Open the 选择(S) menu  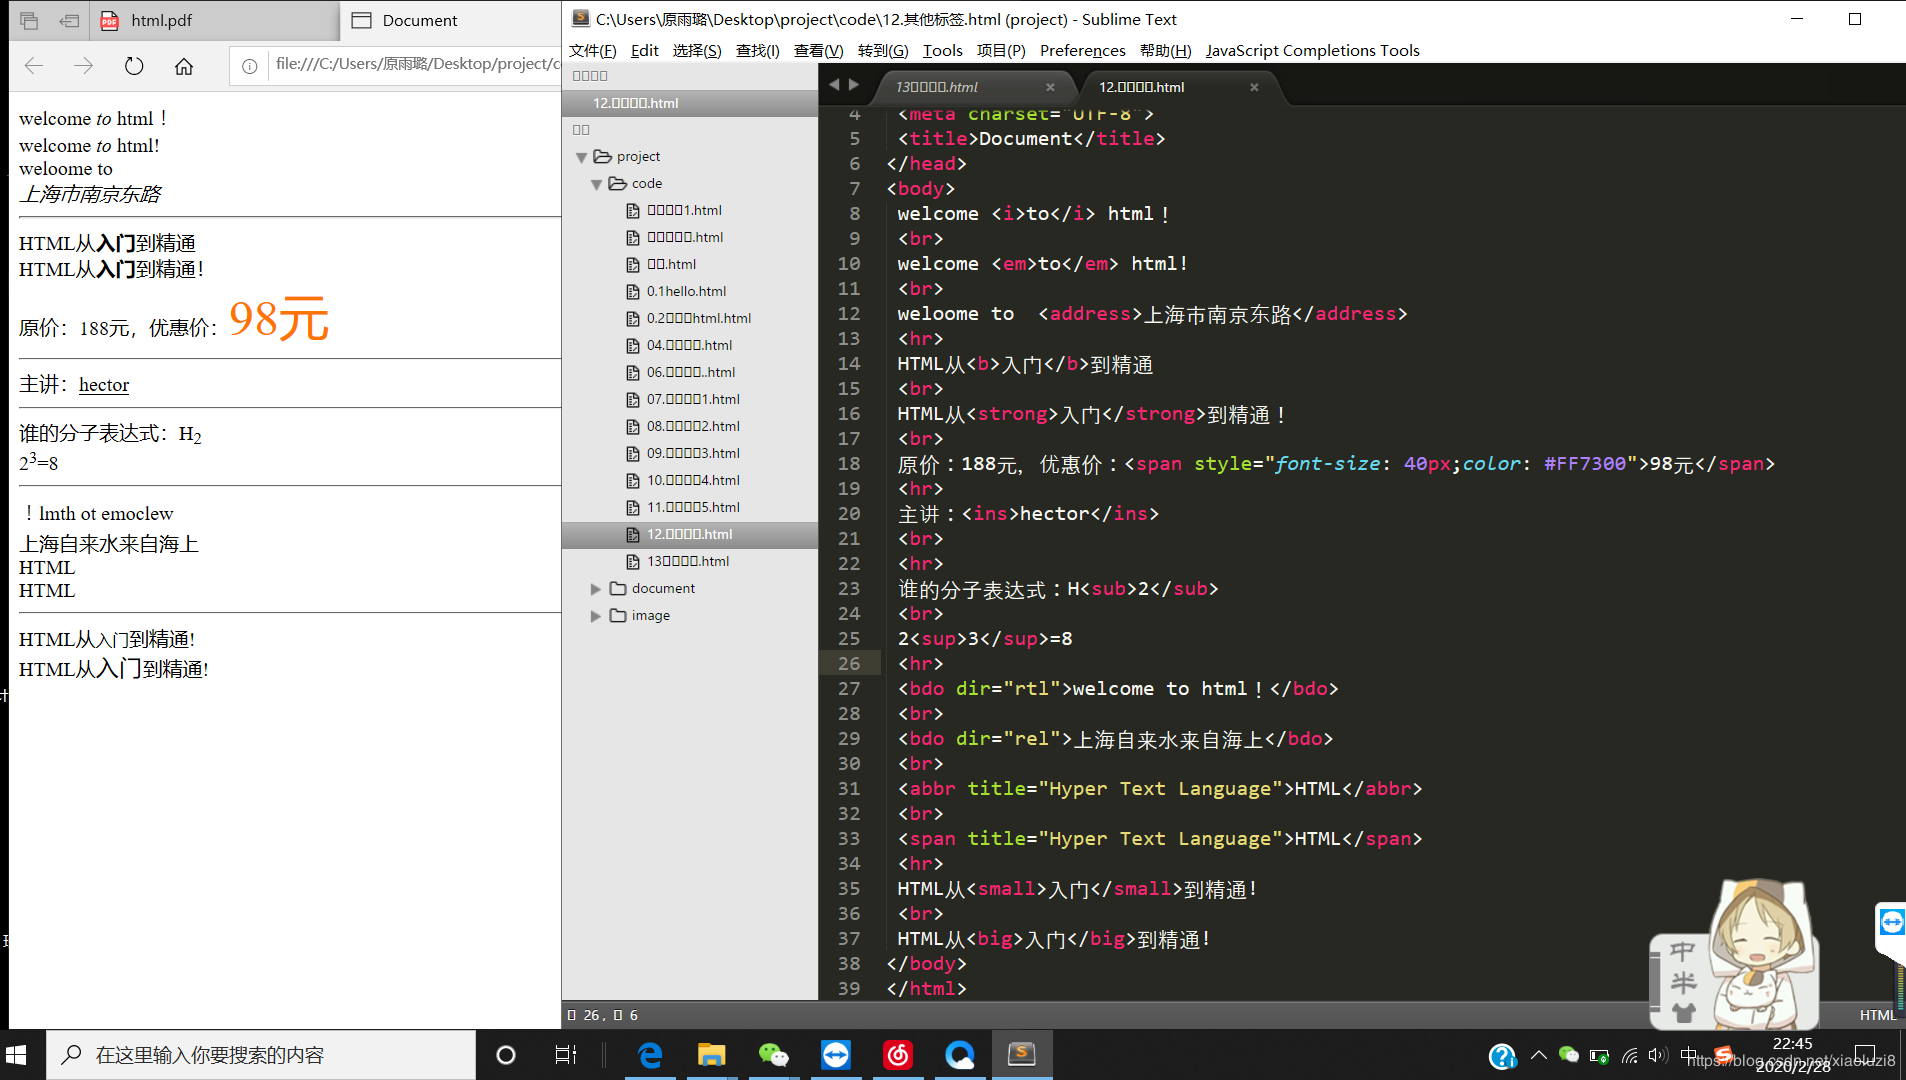coord(697,50)
